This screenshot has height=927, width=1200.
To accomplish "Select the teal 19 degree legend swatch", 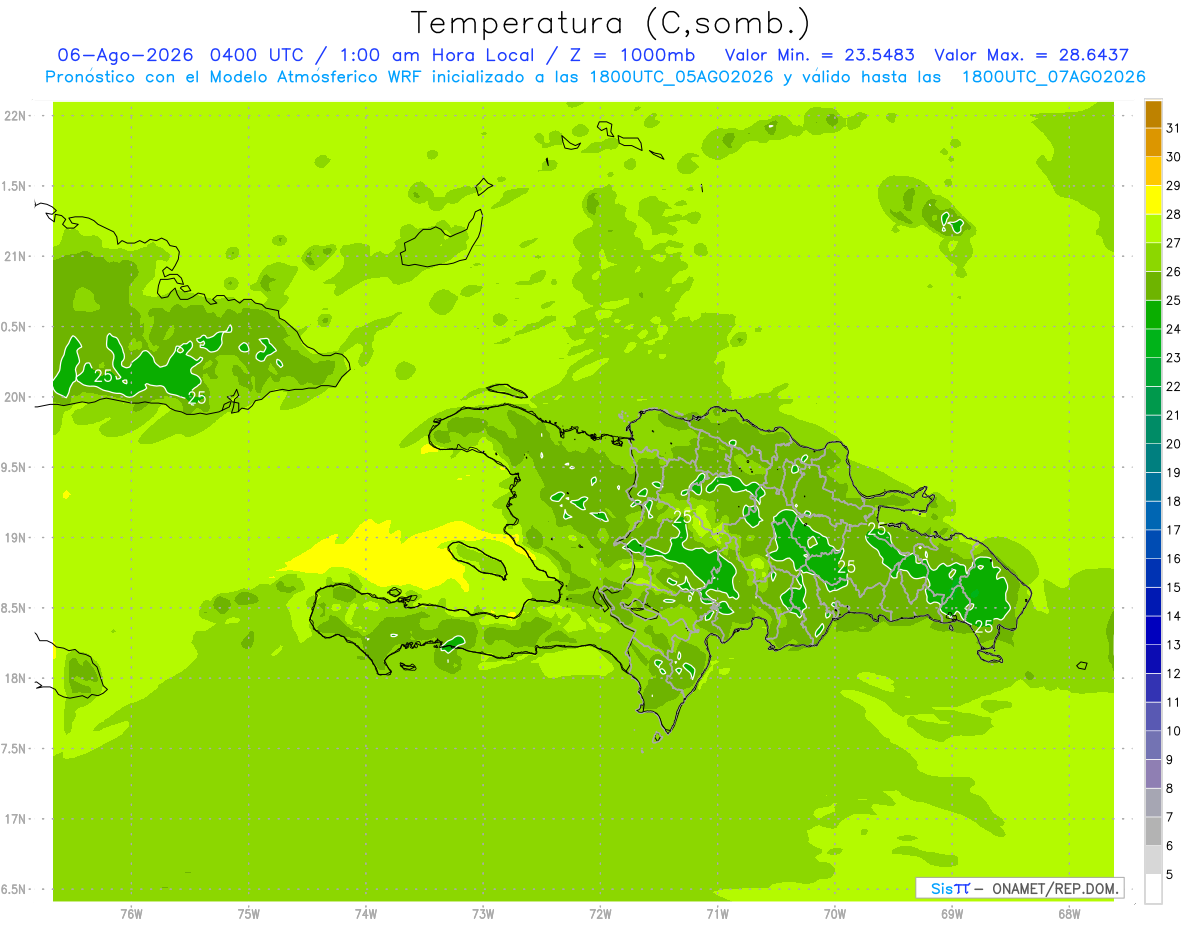I will tap(1153, 459).
